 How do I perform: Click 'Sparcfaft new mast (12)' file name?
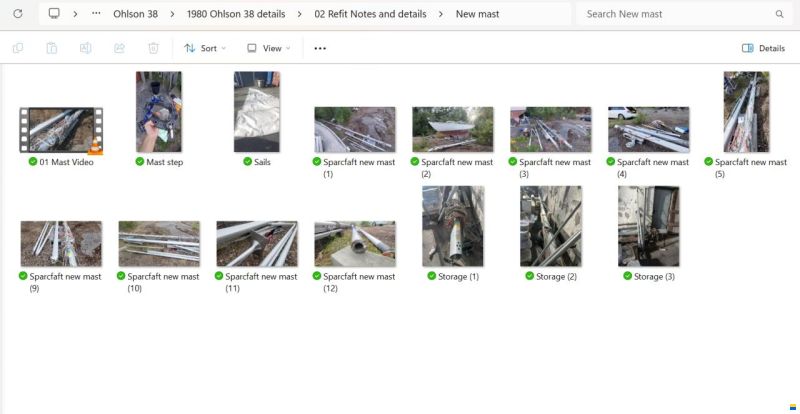click(x=359, y=282)
